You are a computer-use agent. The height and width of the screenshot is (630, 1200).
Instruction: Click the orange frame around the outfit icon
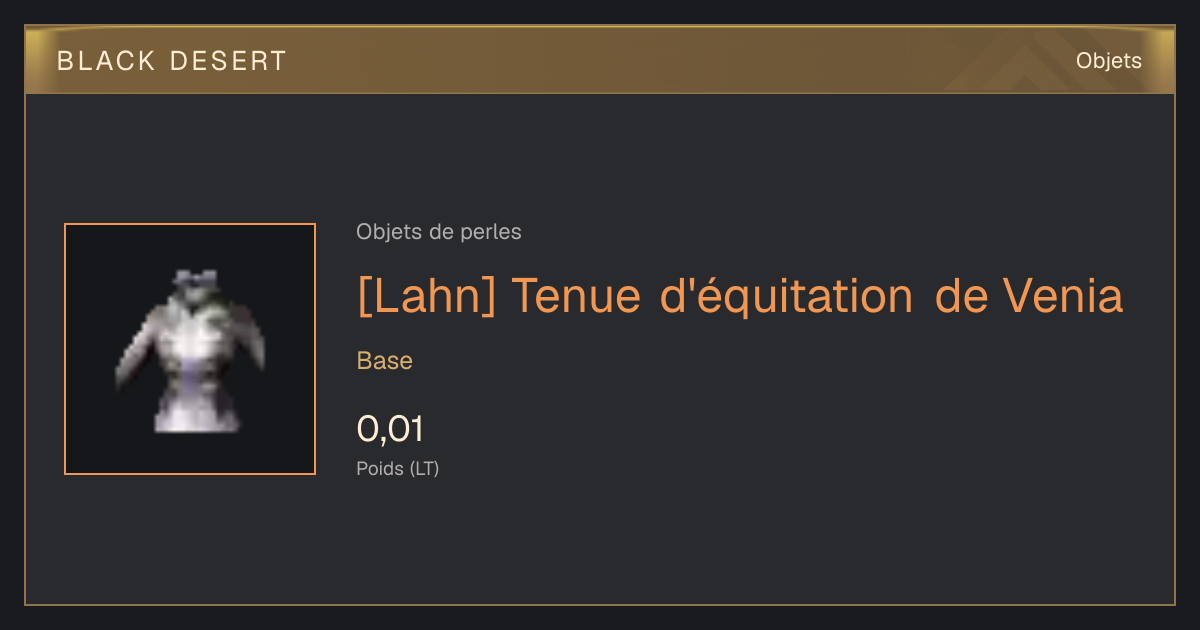(x=190, y=349)
